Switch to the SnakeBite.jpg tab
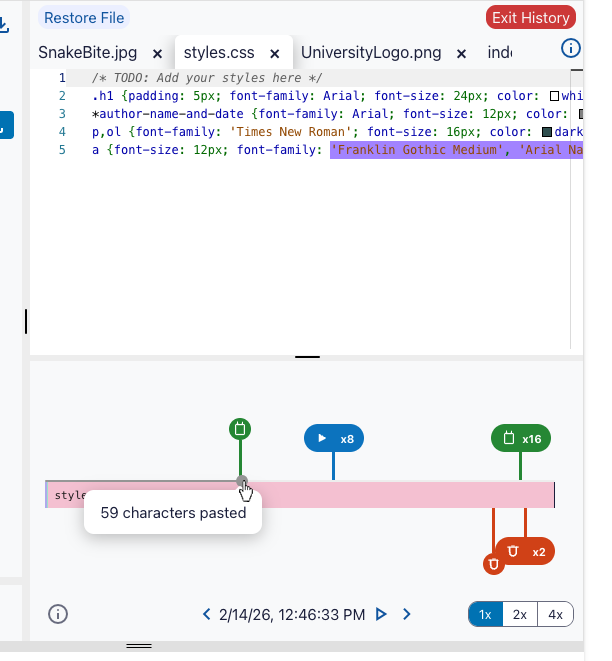 coord(88,53)
